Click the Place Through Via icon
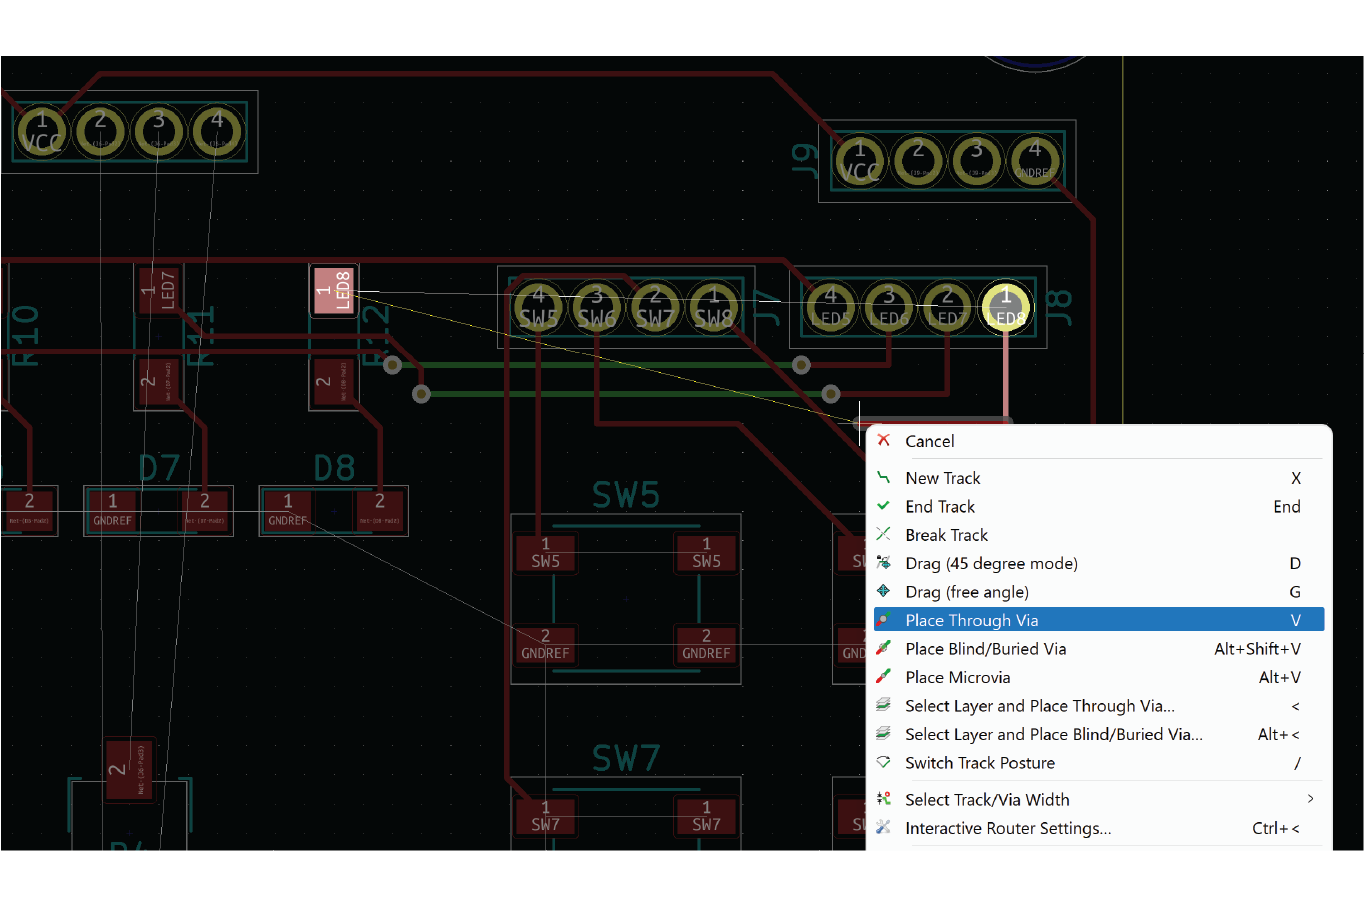This screenshot has width=1364, height=905. [883, 620]
